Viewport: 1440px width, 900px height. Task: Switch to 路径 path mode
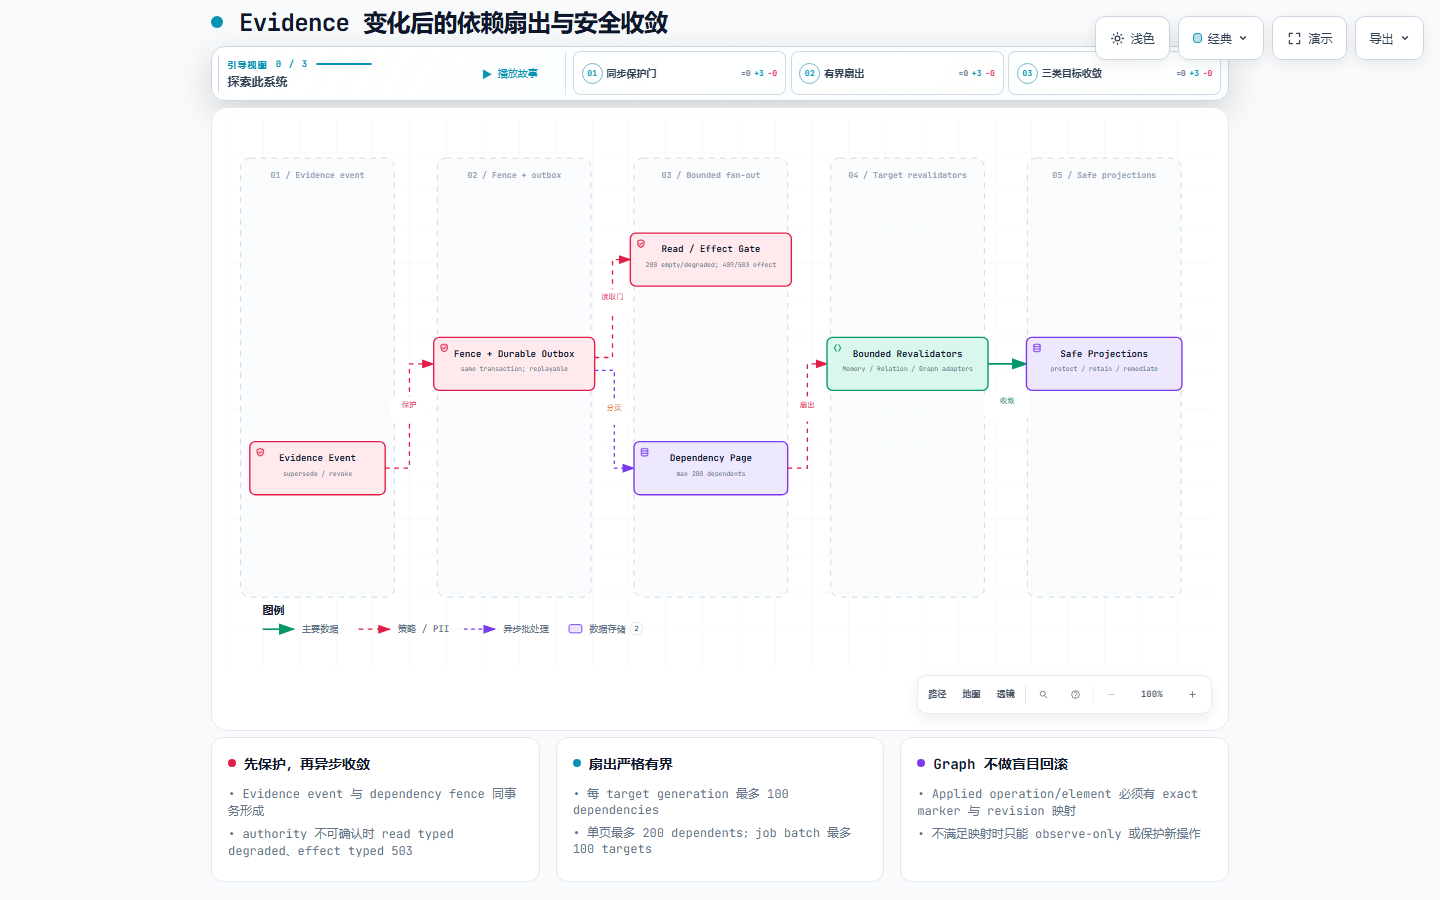[x=937, y=694]
